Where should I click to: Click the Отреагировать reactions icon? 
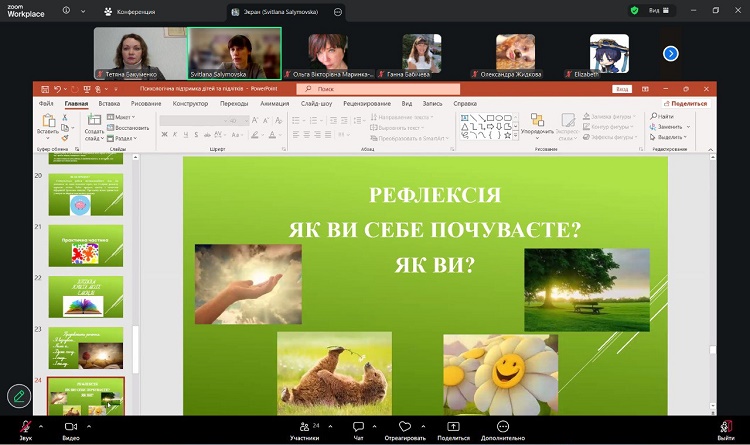[x=405, y=428]
